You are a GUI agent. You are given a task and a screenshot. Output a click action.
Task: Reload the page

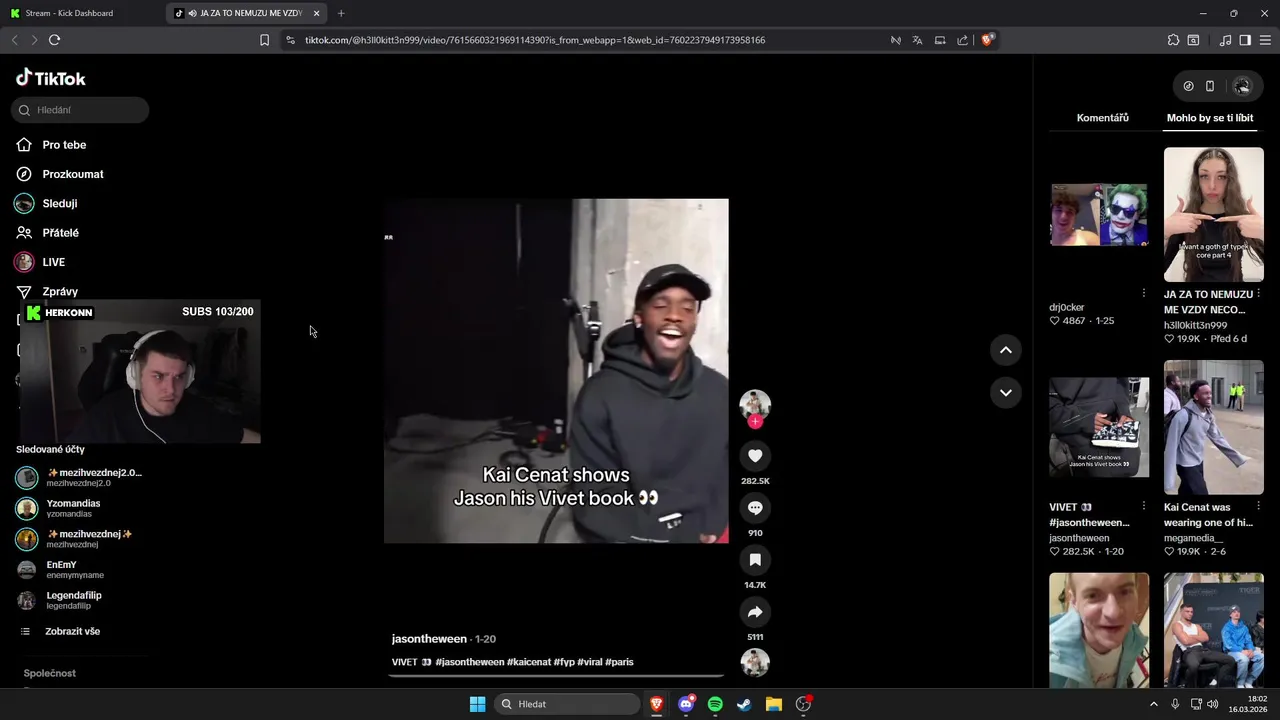(54, 40)
